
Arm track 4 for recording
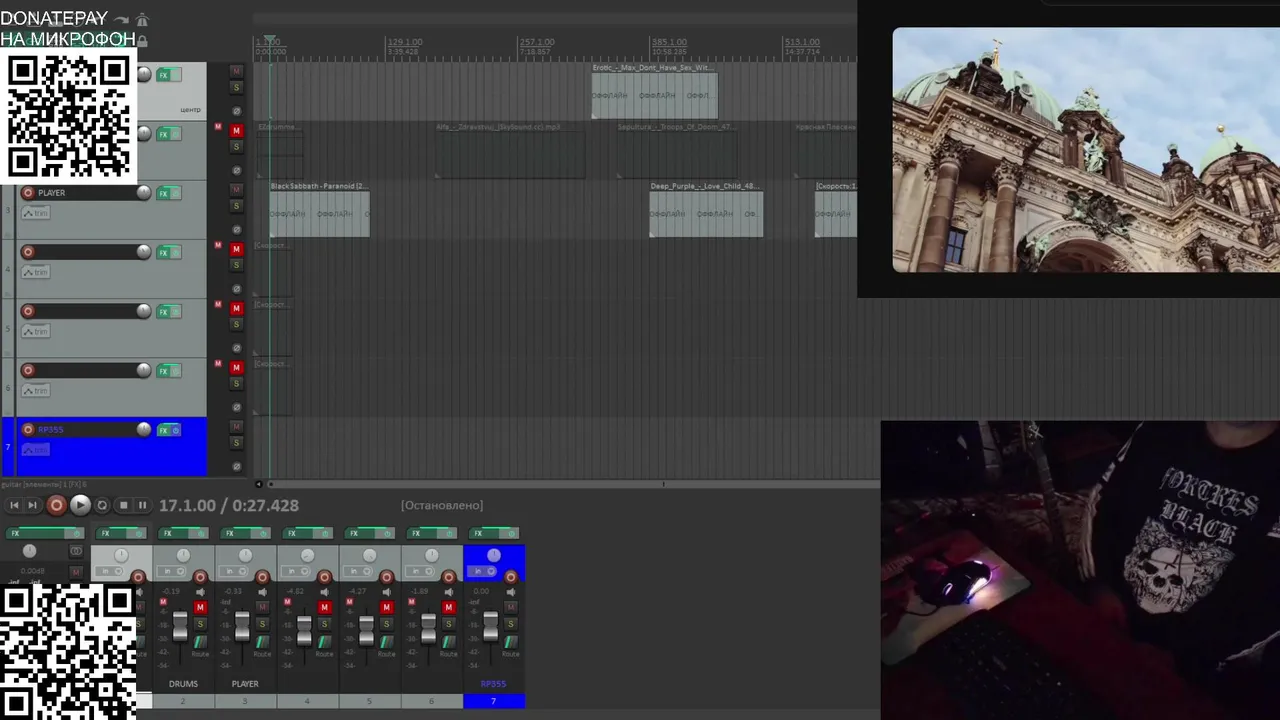tap(28, 252)
